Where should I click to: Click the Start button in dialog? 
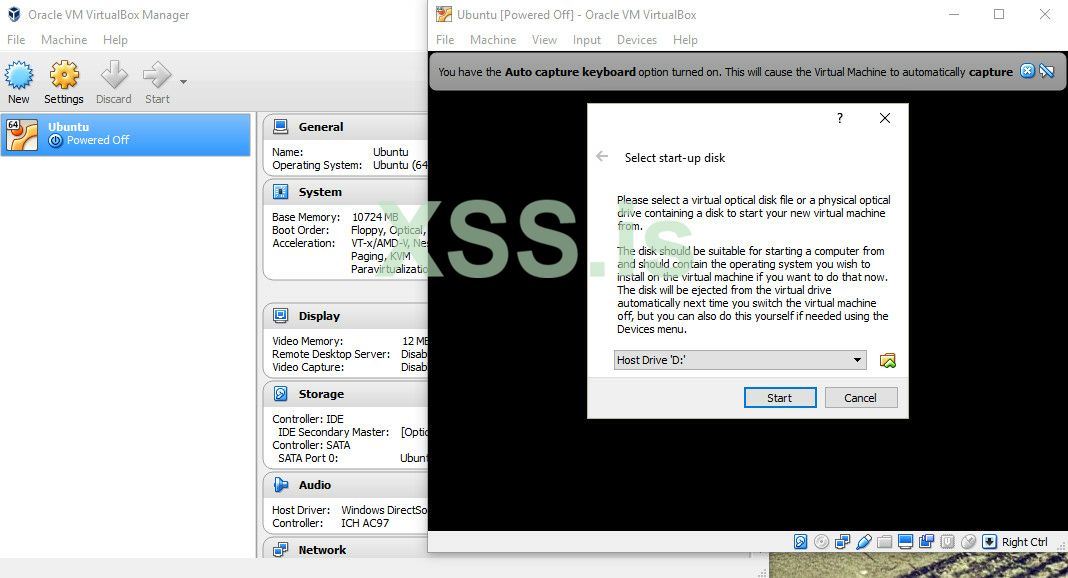click(780, 398)
